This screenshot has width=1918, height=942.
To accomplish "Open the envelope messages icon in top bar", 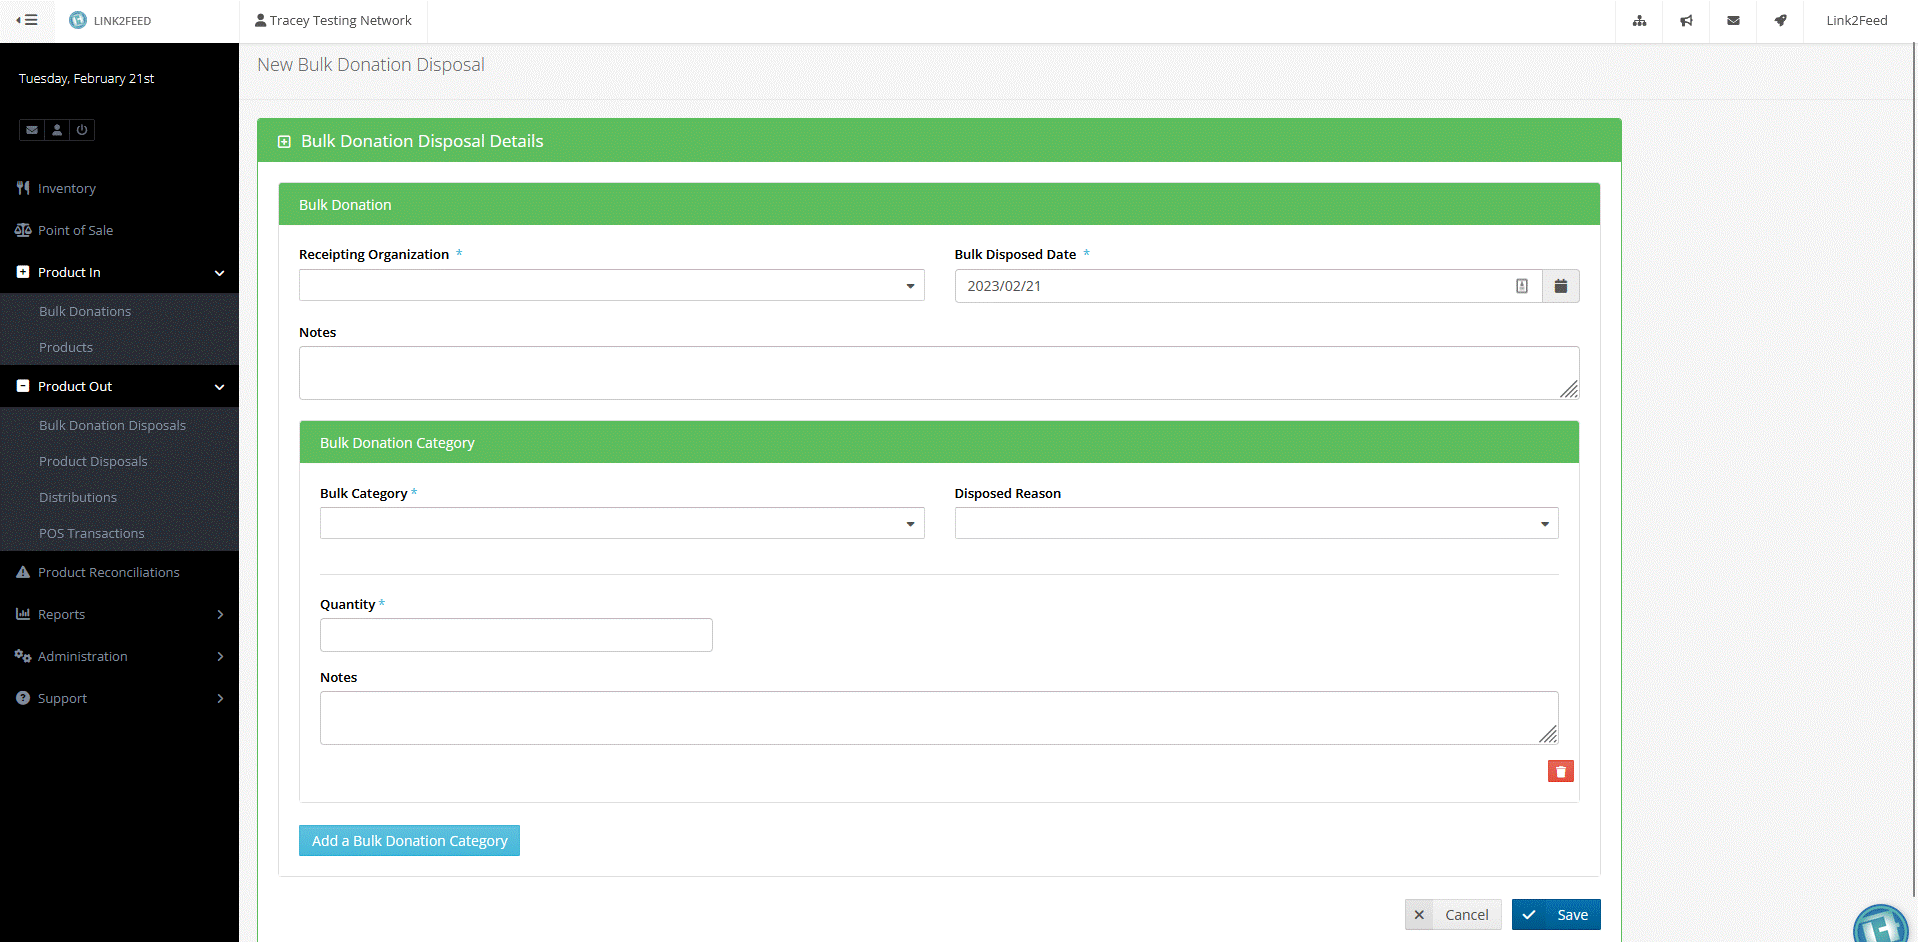I will (x=1733, y=21).
